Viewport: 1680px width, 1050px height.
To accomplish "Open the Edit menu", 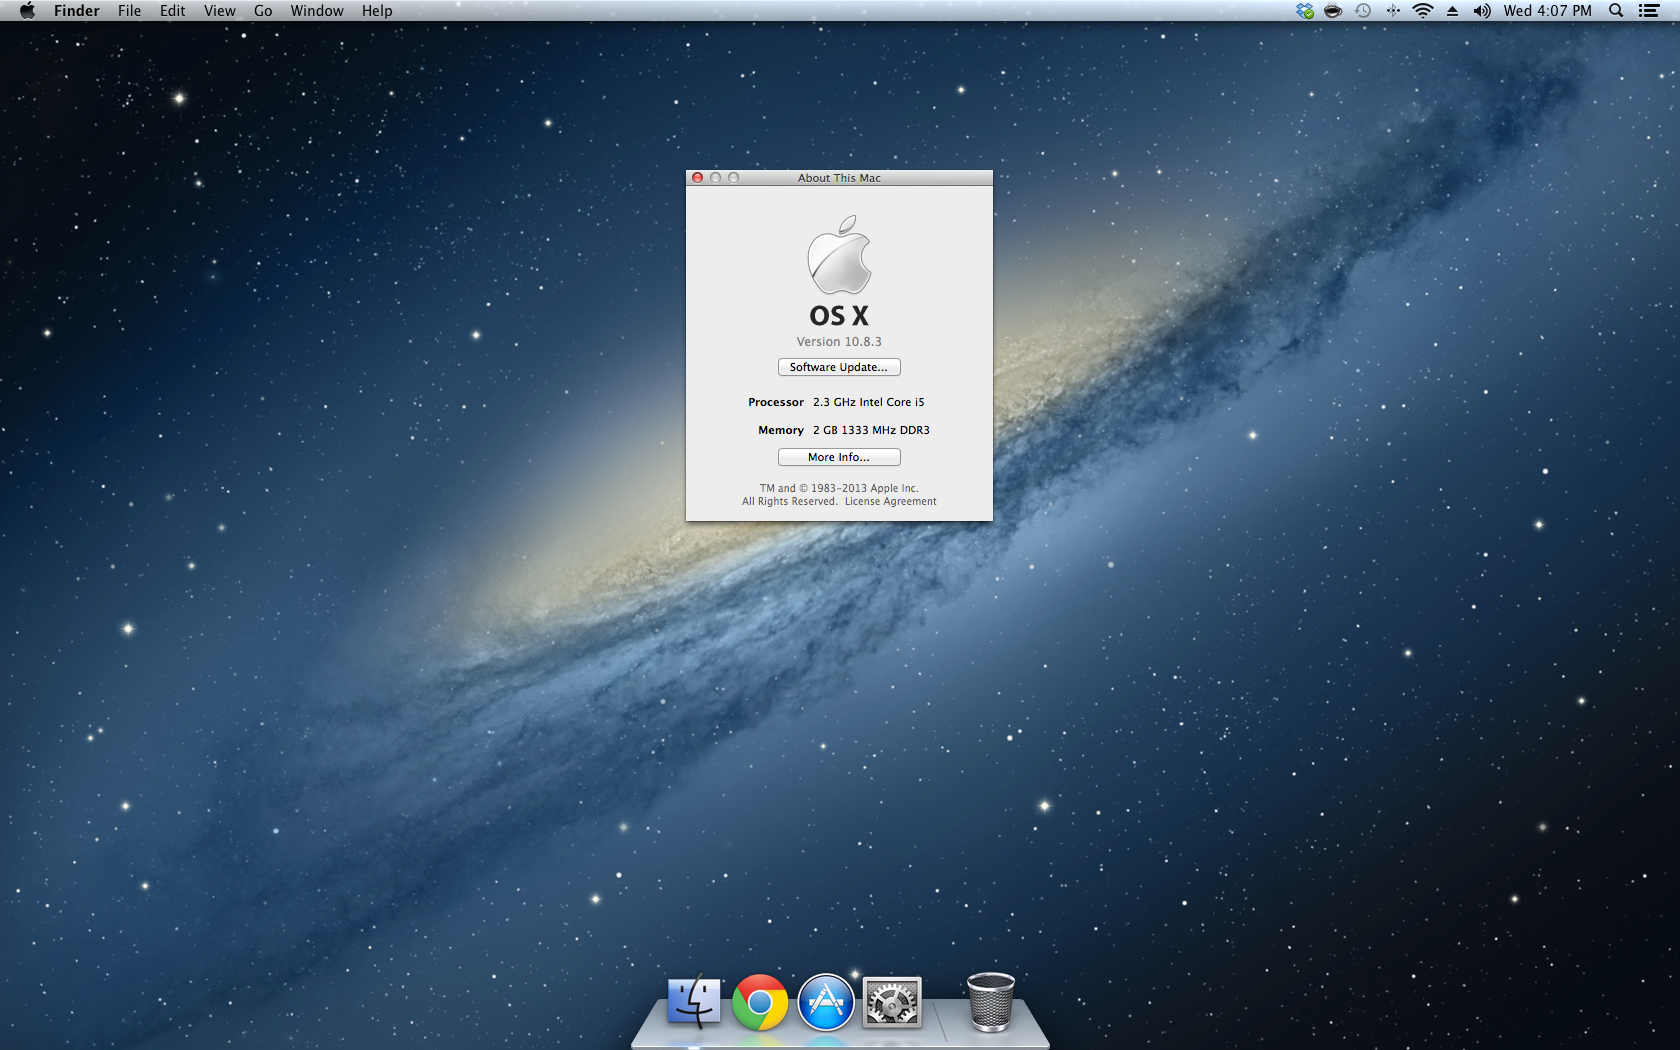I will click(173, 11).
